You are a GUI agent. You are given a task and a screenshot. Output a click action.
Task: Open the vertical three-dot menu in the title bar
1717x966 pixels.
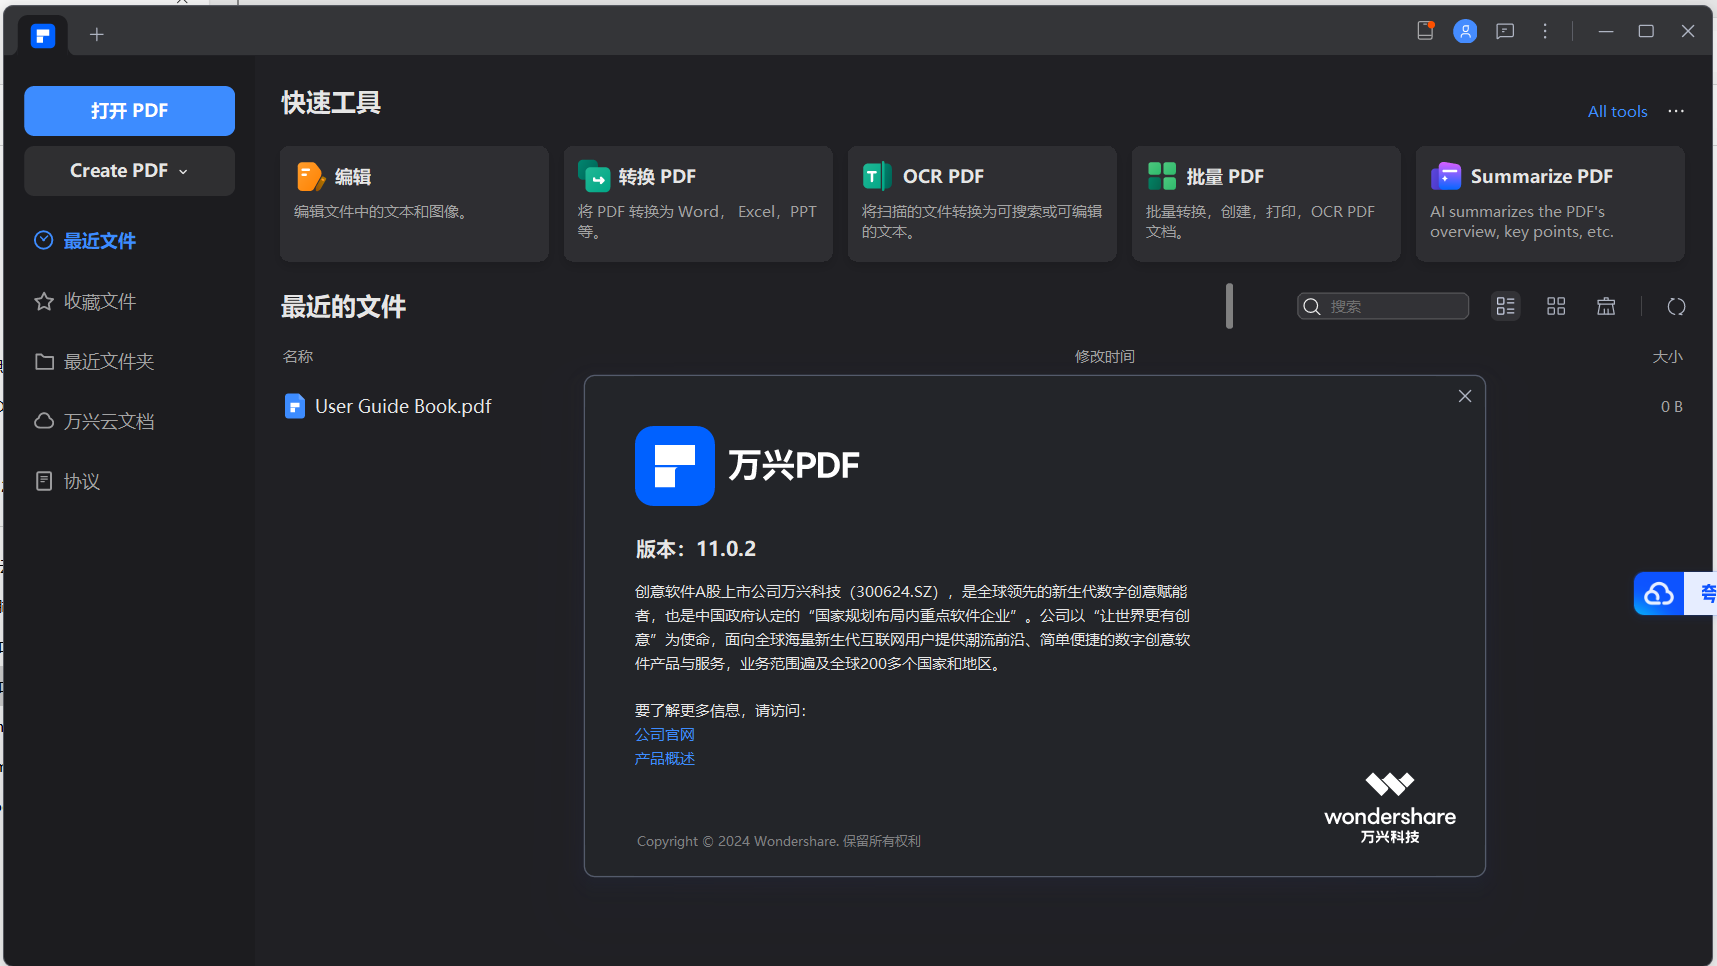(1545, 31)
